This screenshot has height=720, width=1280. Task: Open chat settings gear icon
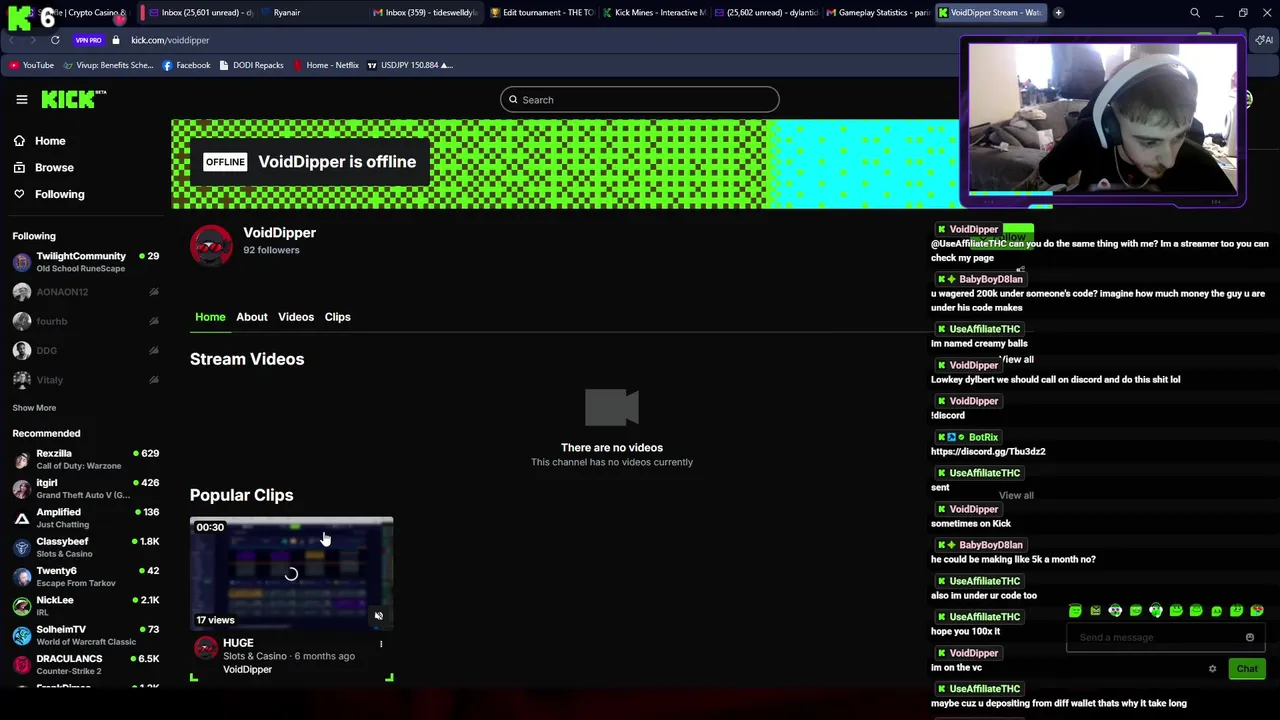coord(1212,669)
